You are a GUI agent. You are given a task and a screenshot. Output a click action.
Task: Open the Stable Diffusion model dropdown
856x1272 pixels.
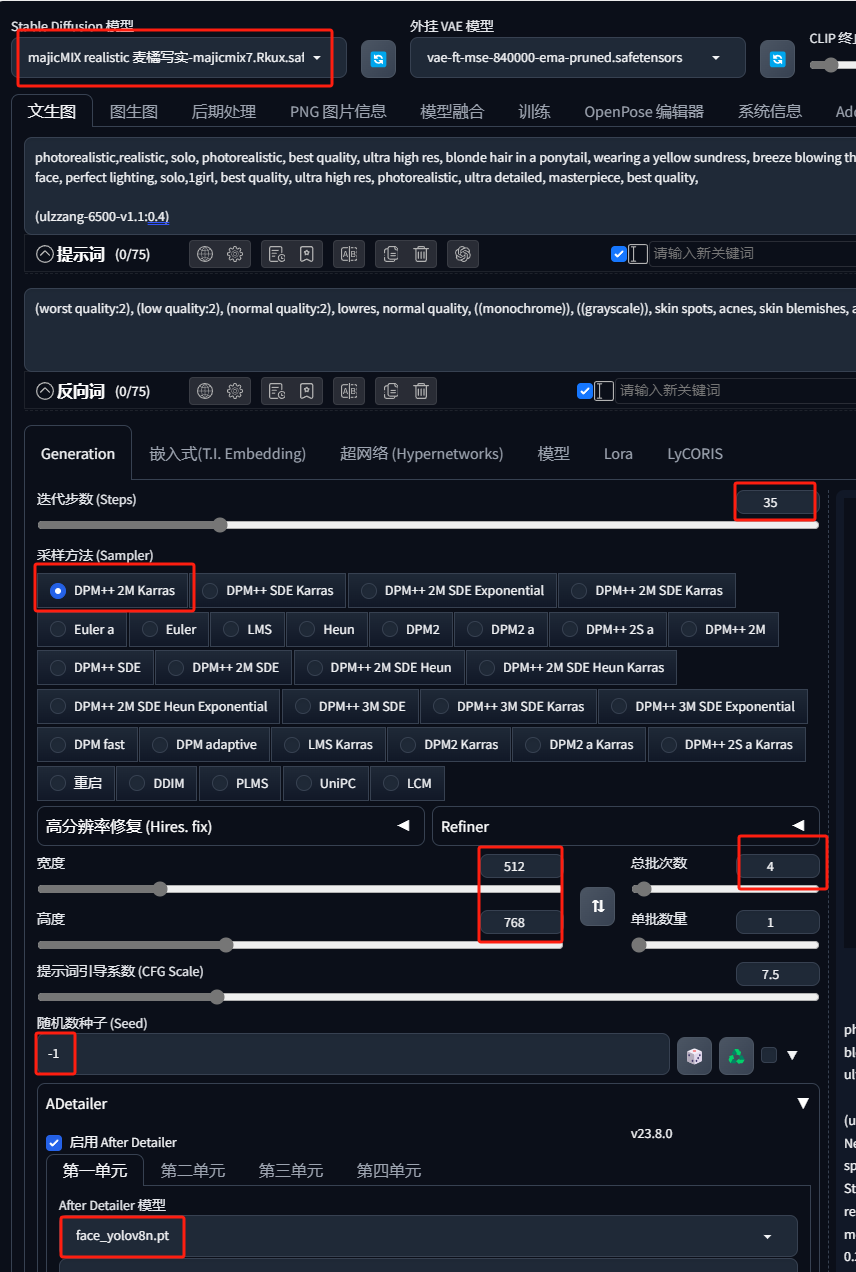[x=181, y=58]
